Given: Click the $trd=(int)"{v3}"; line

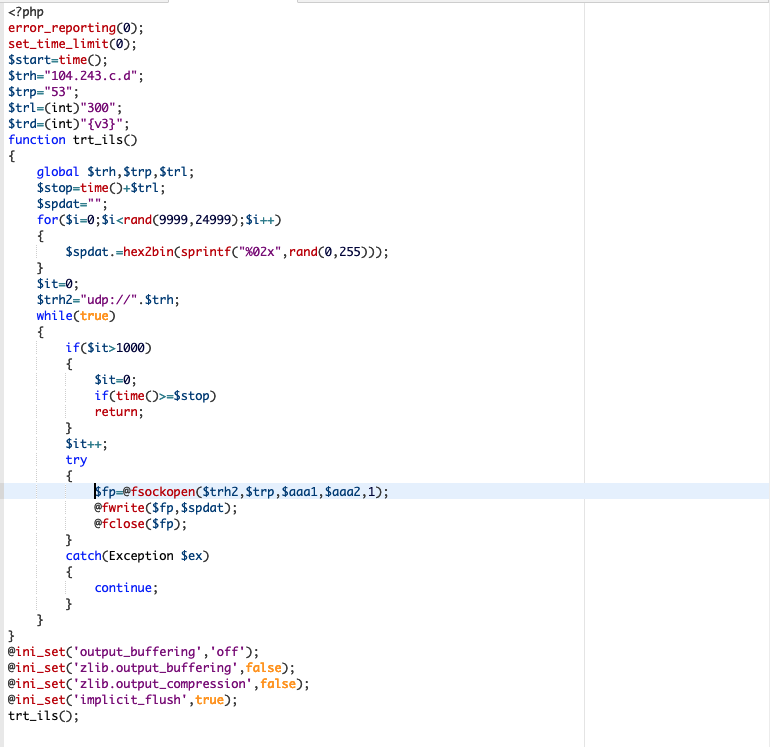Looking at the screenshot, I should pos(68,124).
